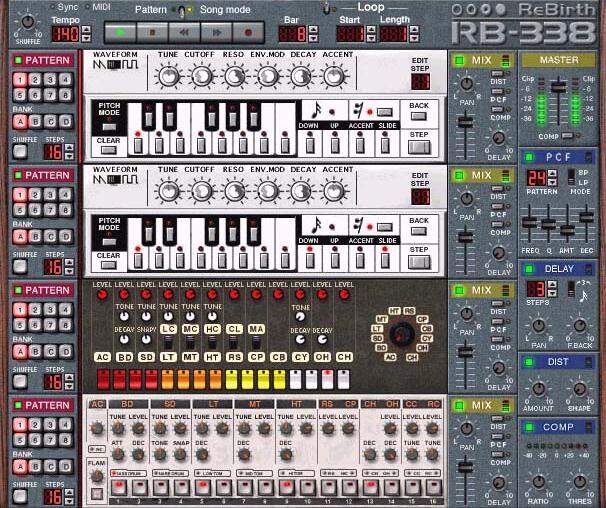This screenshot has height=508, width=606.
Task: Click the Reso knob on first synth
Action: 234,76
